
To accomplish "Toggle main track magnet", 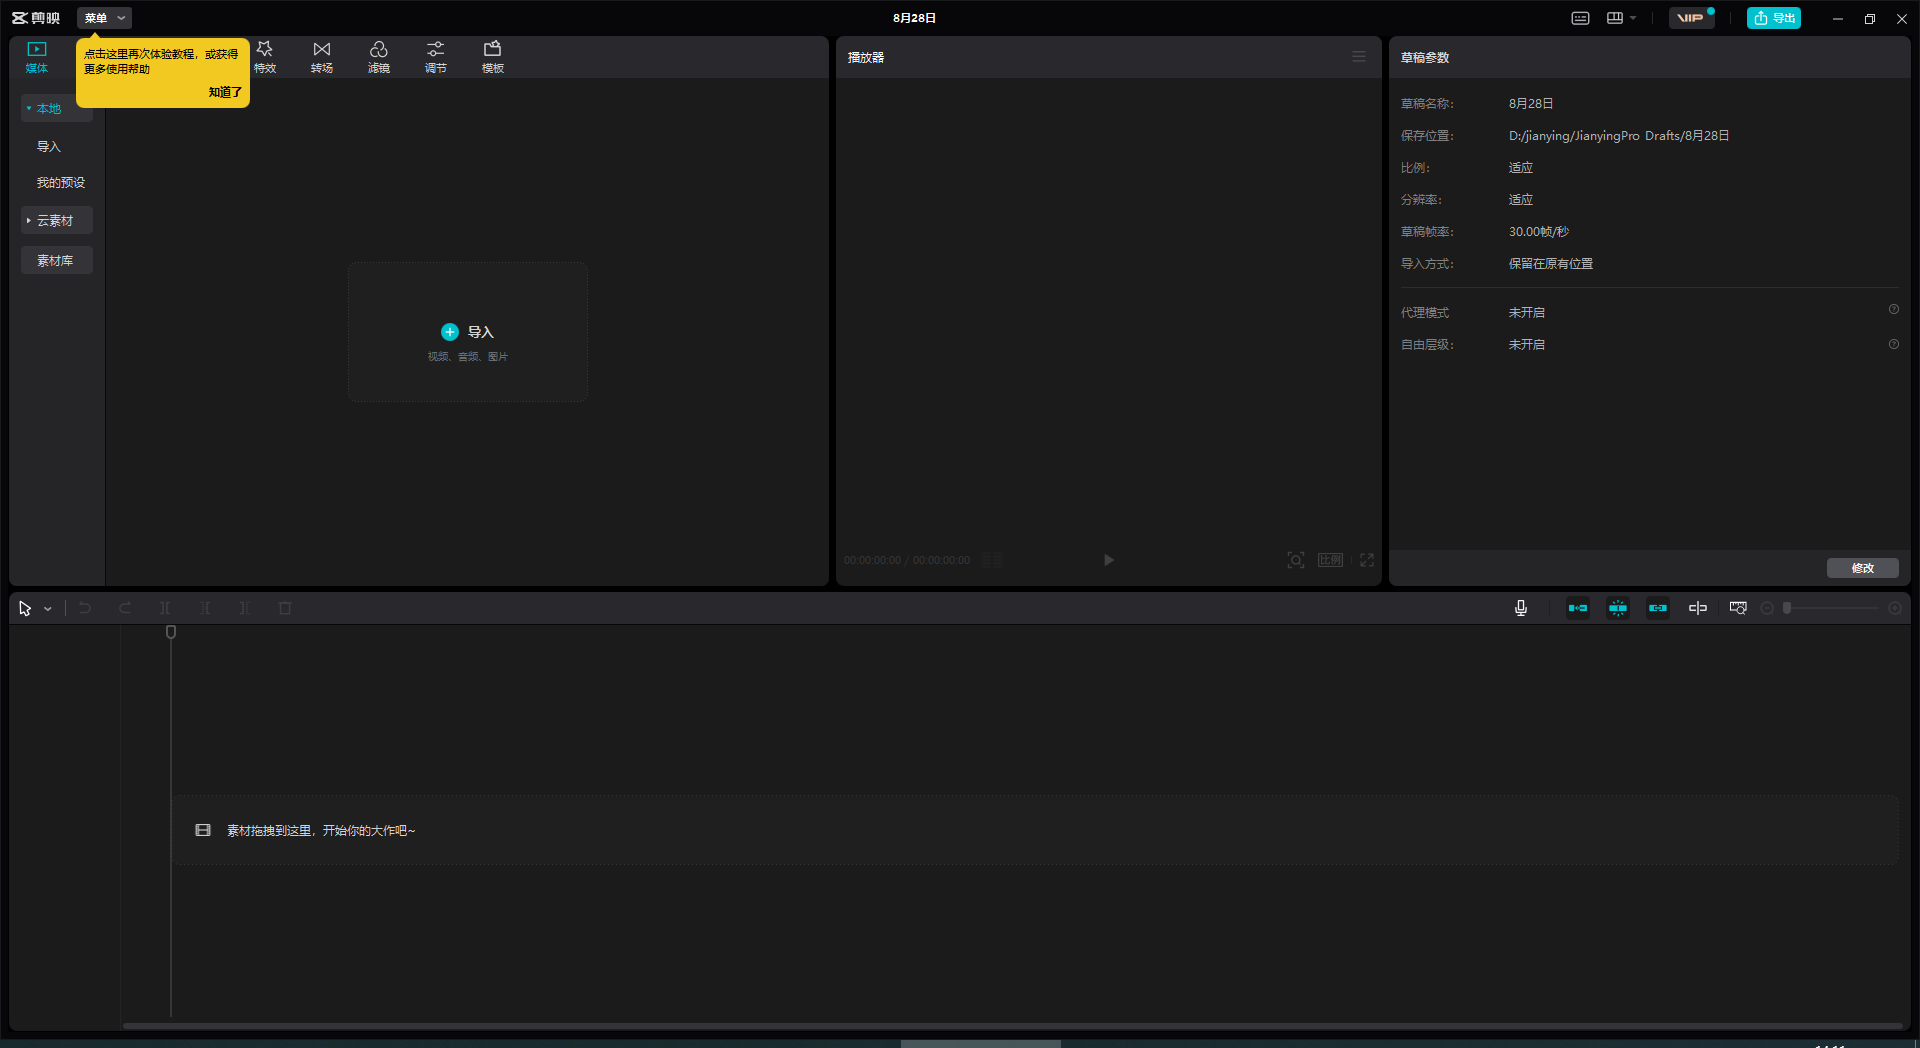I will tap(1578, 608).
